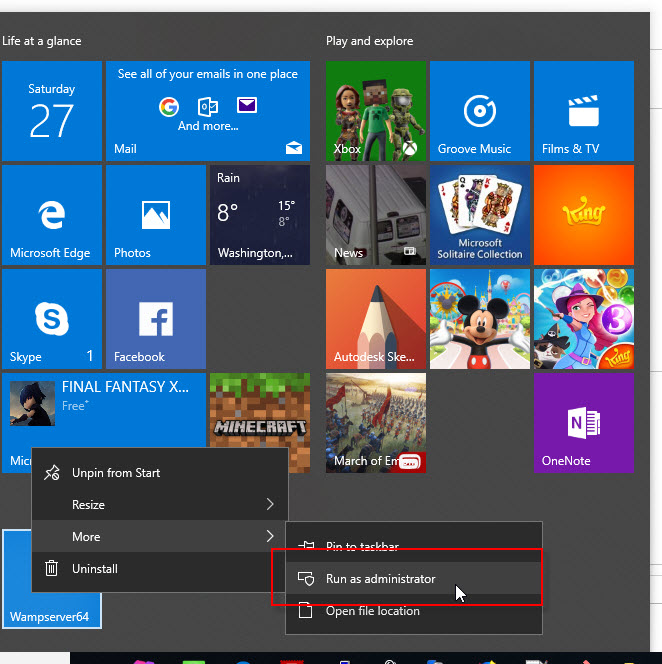Screen dimensions: 662x664
Task: Click Pin to taskbar option
Action: (x=362, y=547)
